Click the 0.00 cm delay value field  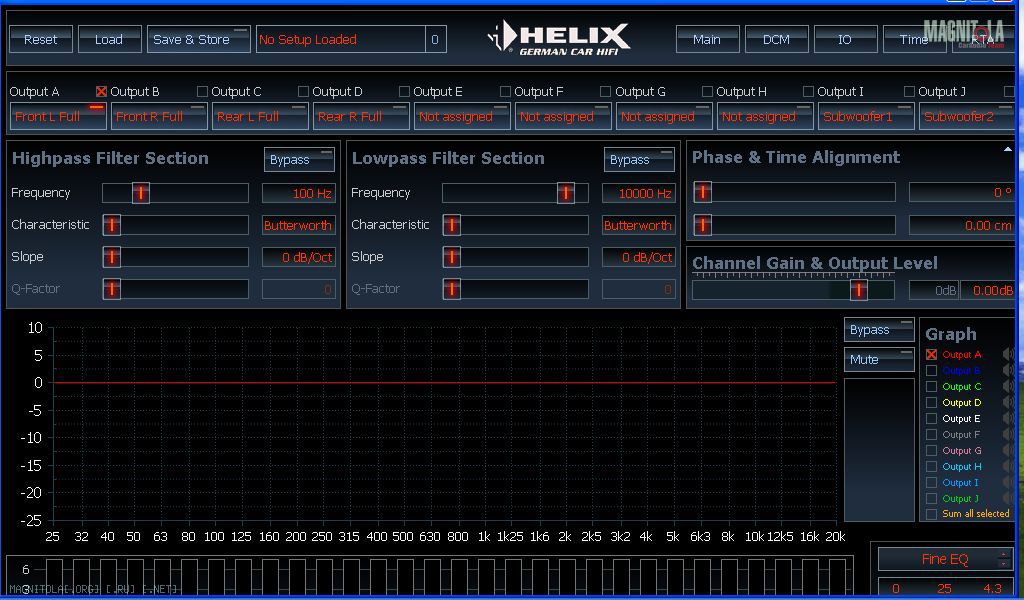(962, 225)
